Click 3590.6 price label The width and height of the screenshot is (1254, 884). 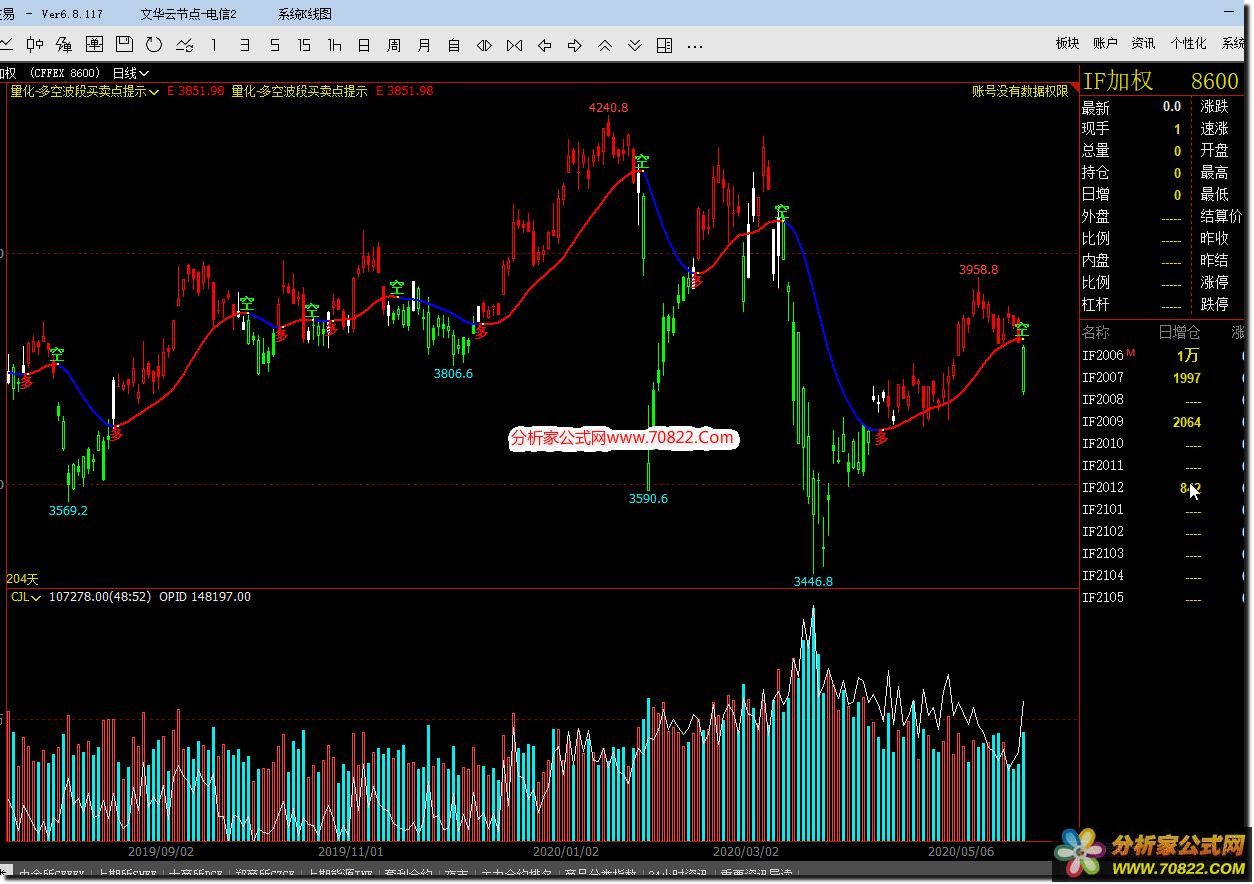(x=648, y=498)
